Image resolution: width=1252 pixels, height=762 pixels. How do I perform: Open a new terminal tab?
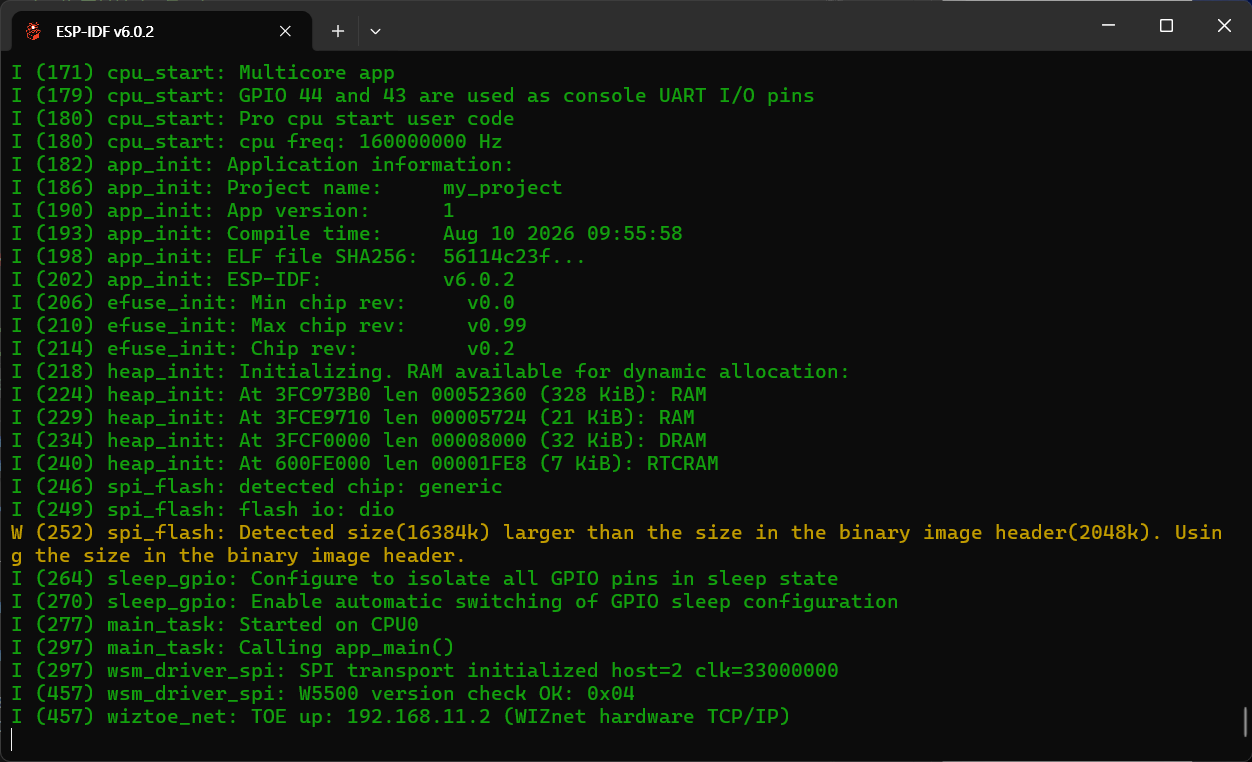(x=338, y=31)
